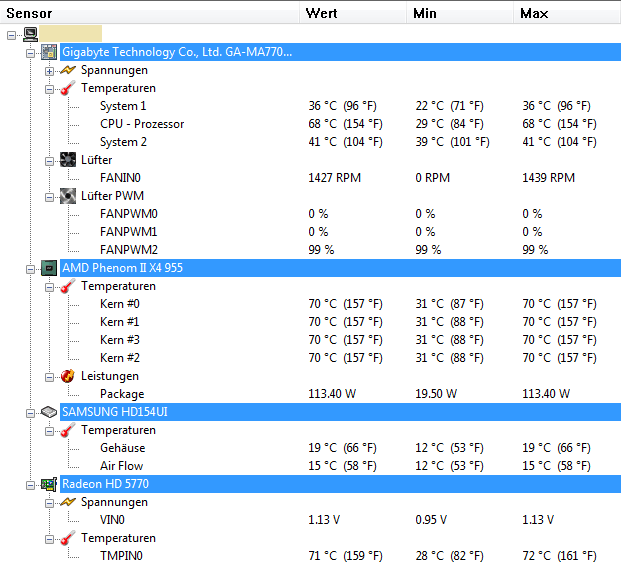Click the Max column header
The image size is (621, 577).
pyautogui.click(x=568, y=13)
